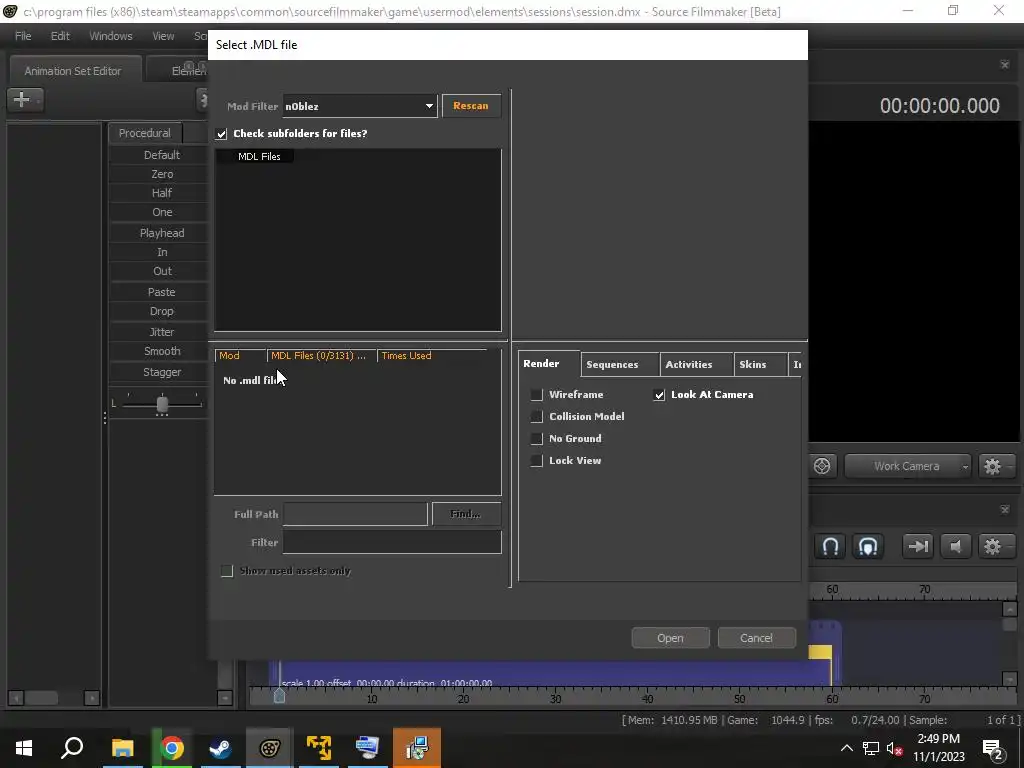Open the View menu

[x=163, y=36]
